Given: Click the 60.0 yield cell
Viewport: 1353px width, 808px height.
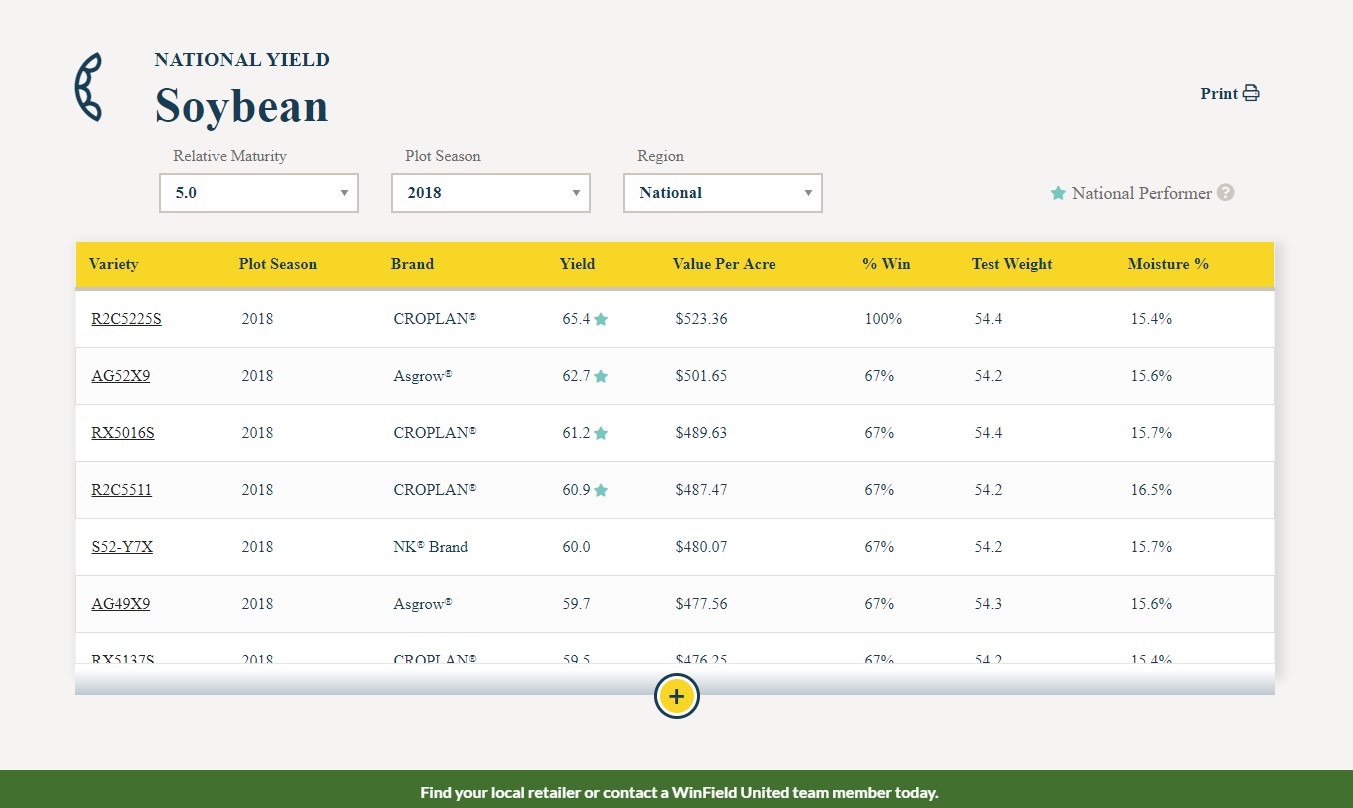Looking at the screenshot, I should pos(576,547).
